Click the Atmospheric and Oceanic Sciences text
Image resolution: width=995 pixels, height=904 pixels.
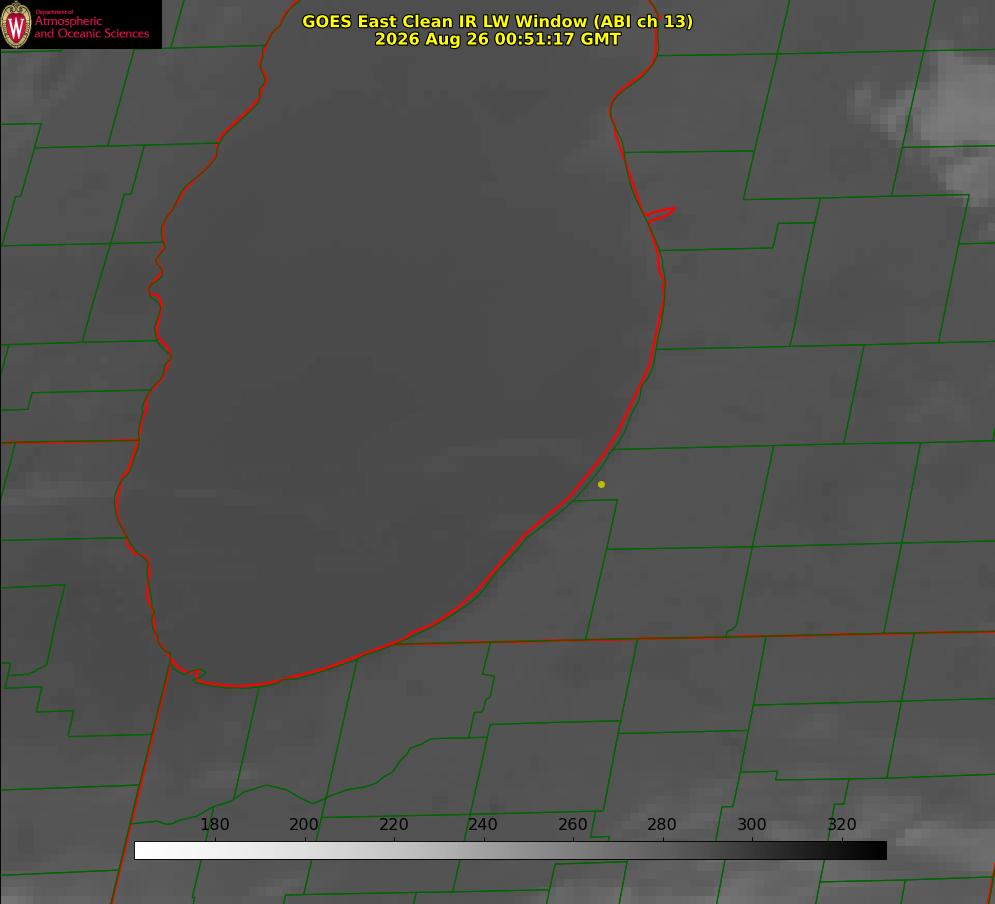[x=91, y=27]
